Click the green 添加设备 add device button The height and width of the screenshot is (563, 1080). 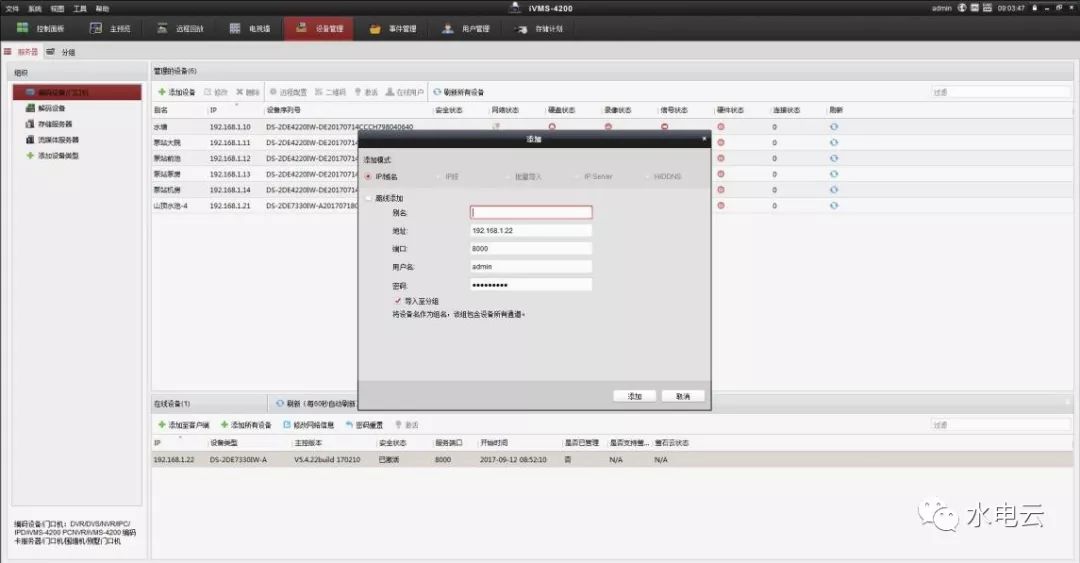[177, 92]
